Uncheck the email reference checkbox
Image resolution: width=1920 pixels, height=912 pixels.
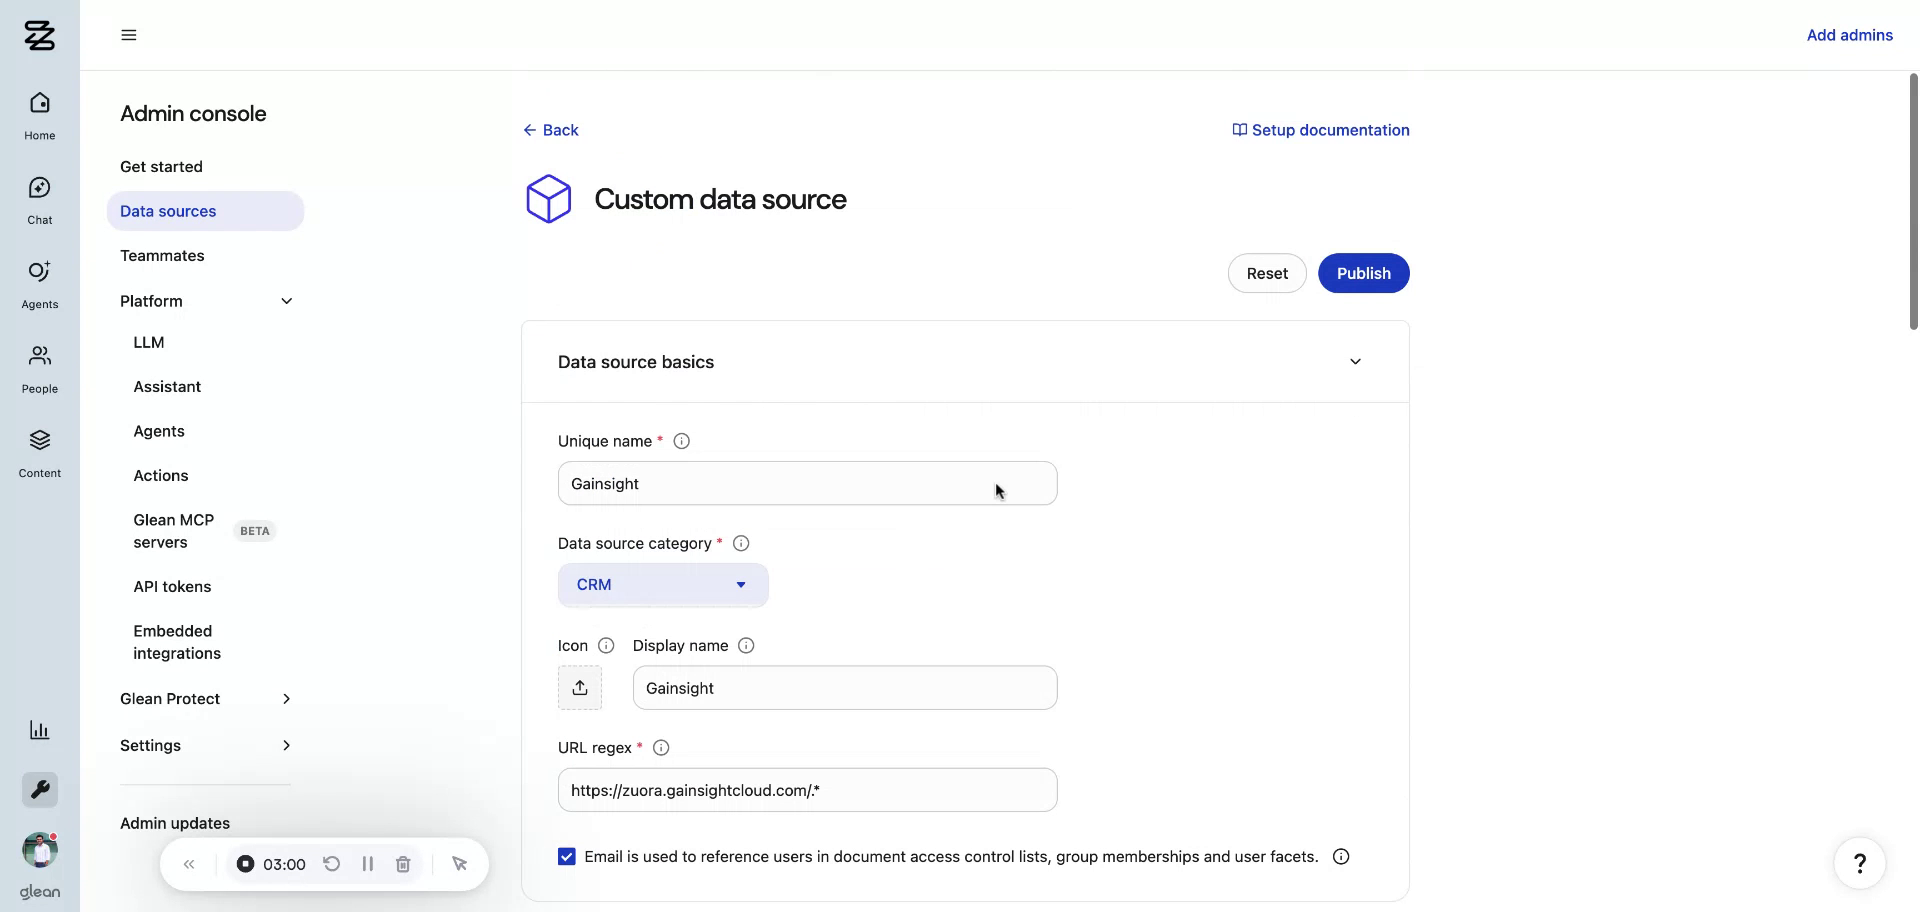(566, 856)
